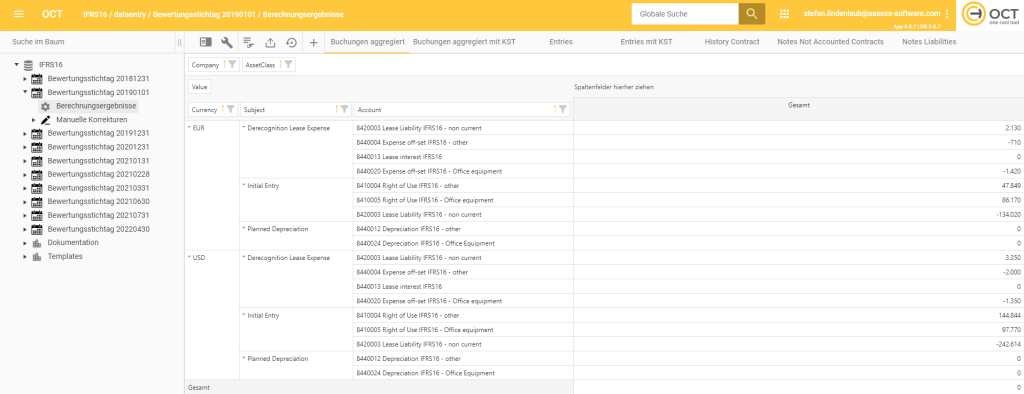The width and height of the screenshot is (1024, 394).
Task: Open the History Contract tab
Action: (x=732, y=42)
